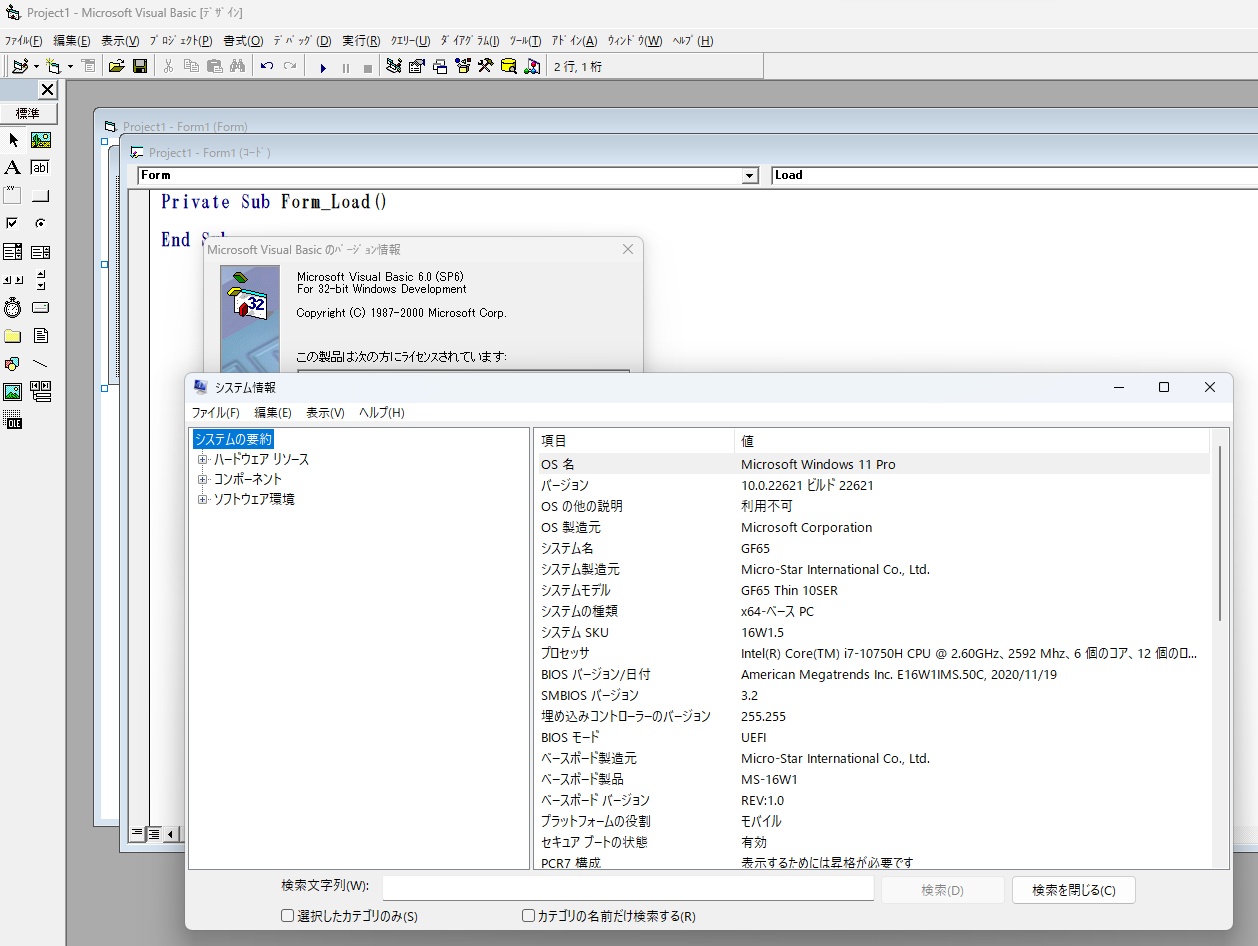
Task: Select the FileListBox control tool
Action: click(41, 335)
